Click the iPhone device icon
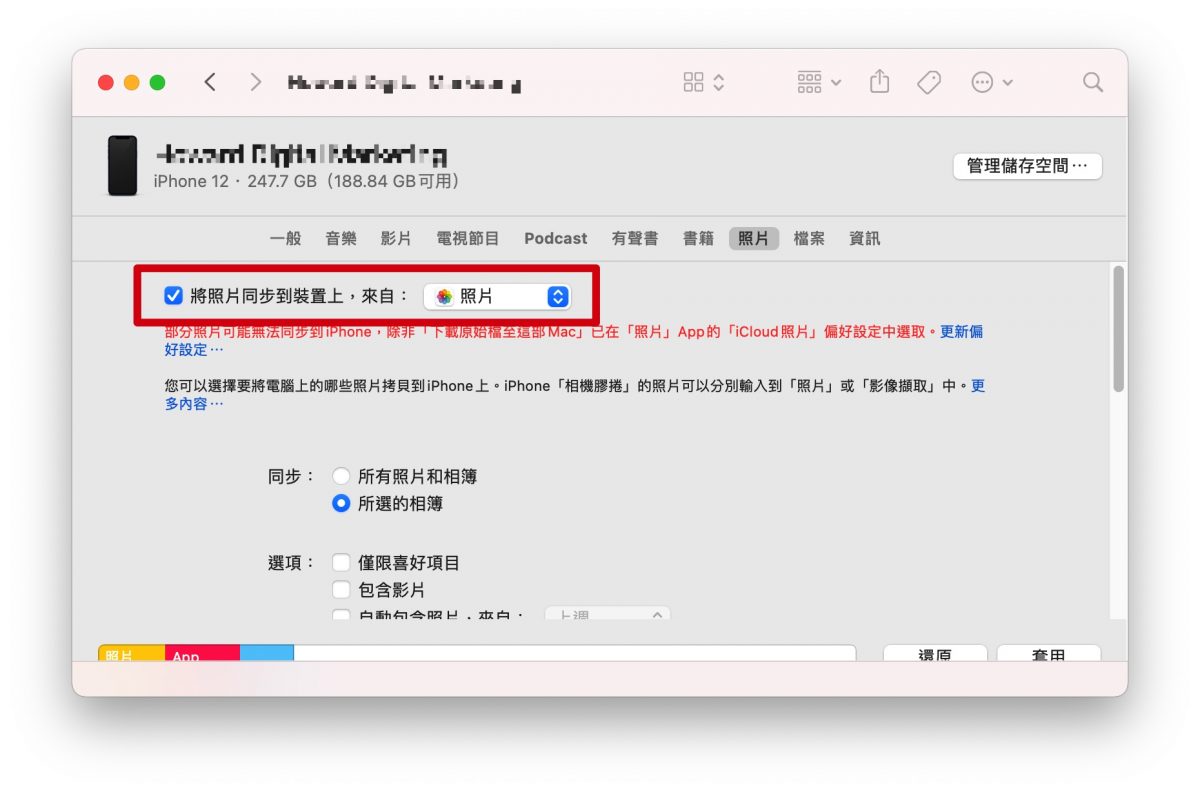The width and height of the screenshot is (1200, 792). 123,166
